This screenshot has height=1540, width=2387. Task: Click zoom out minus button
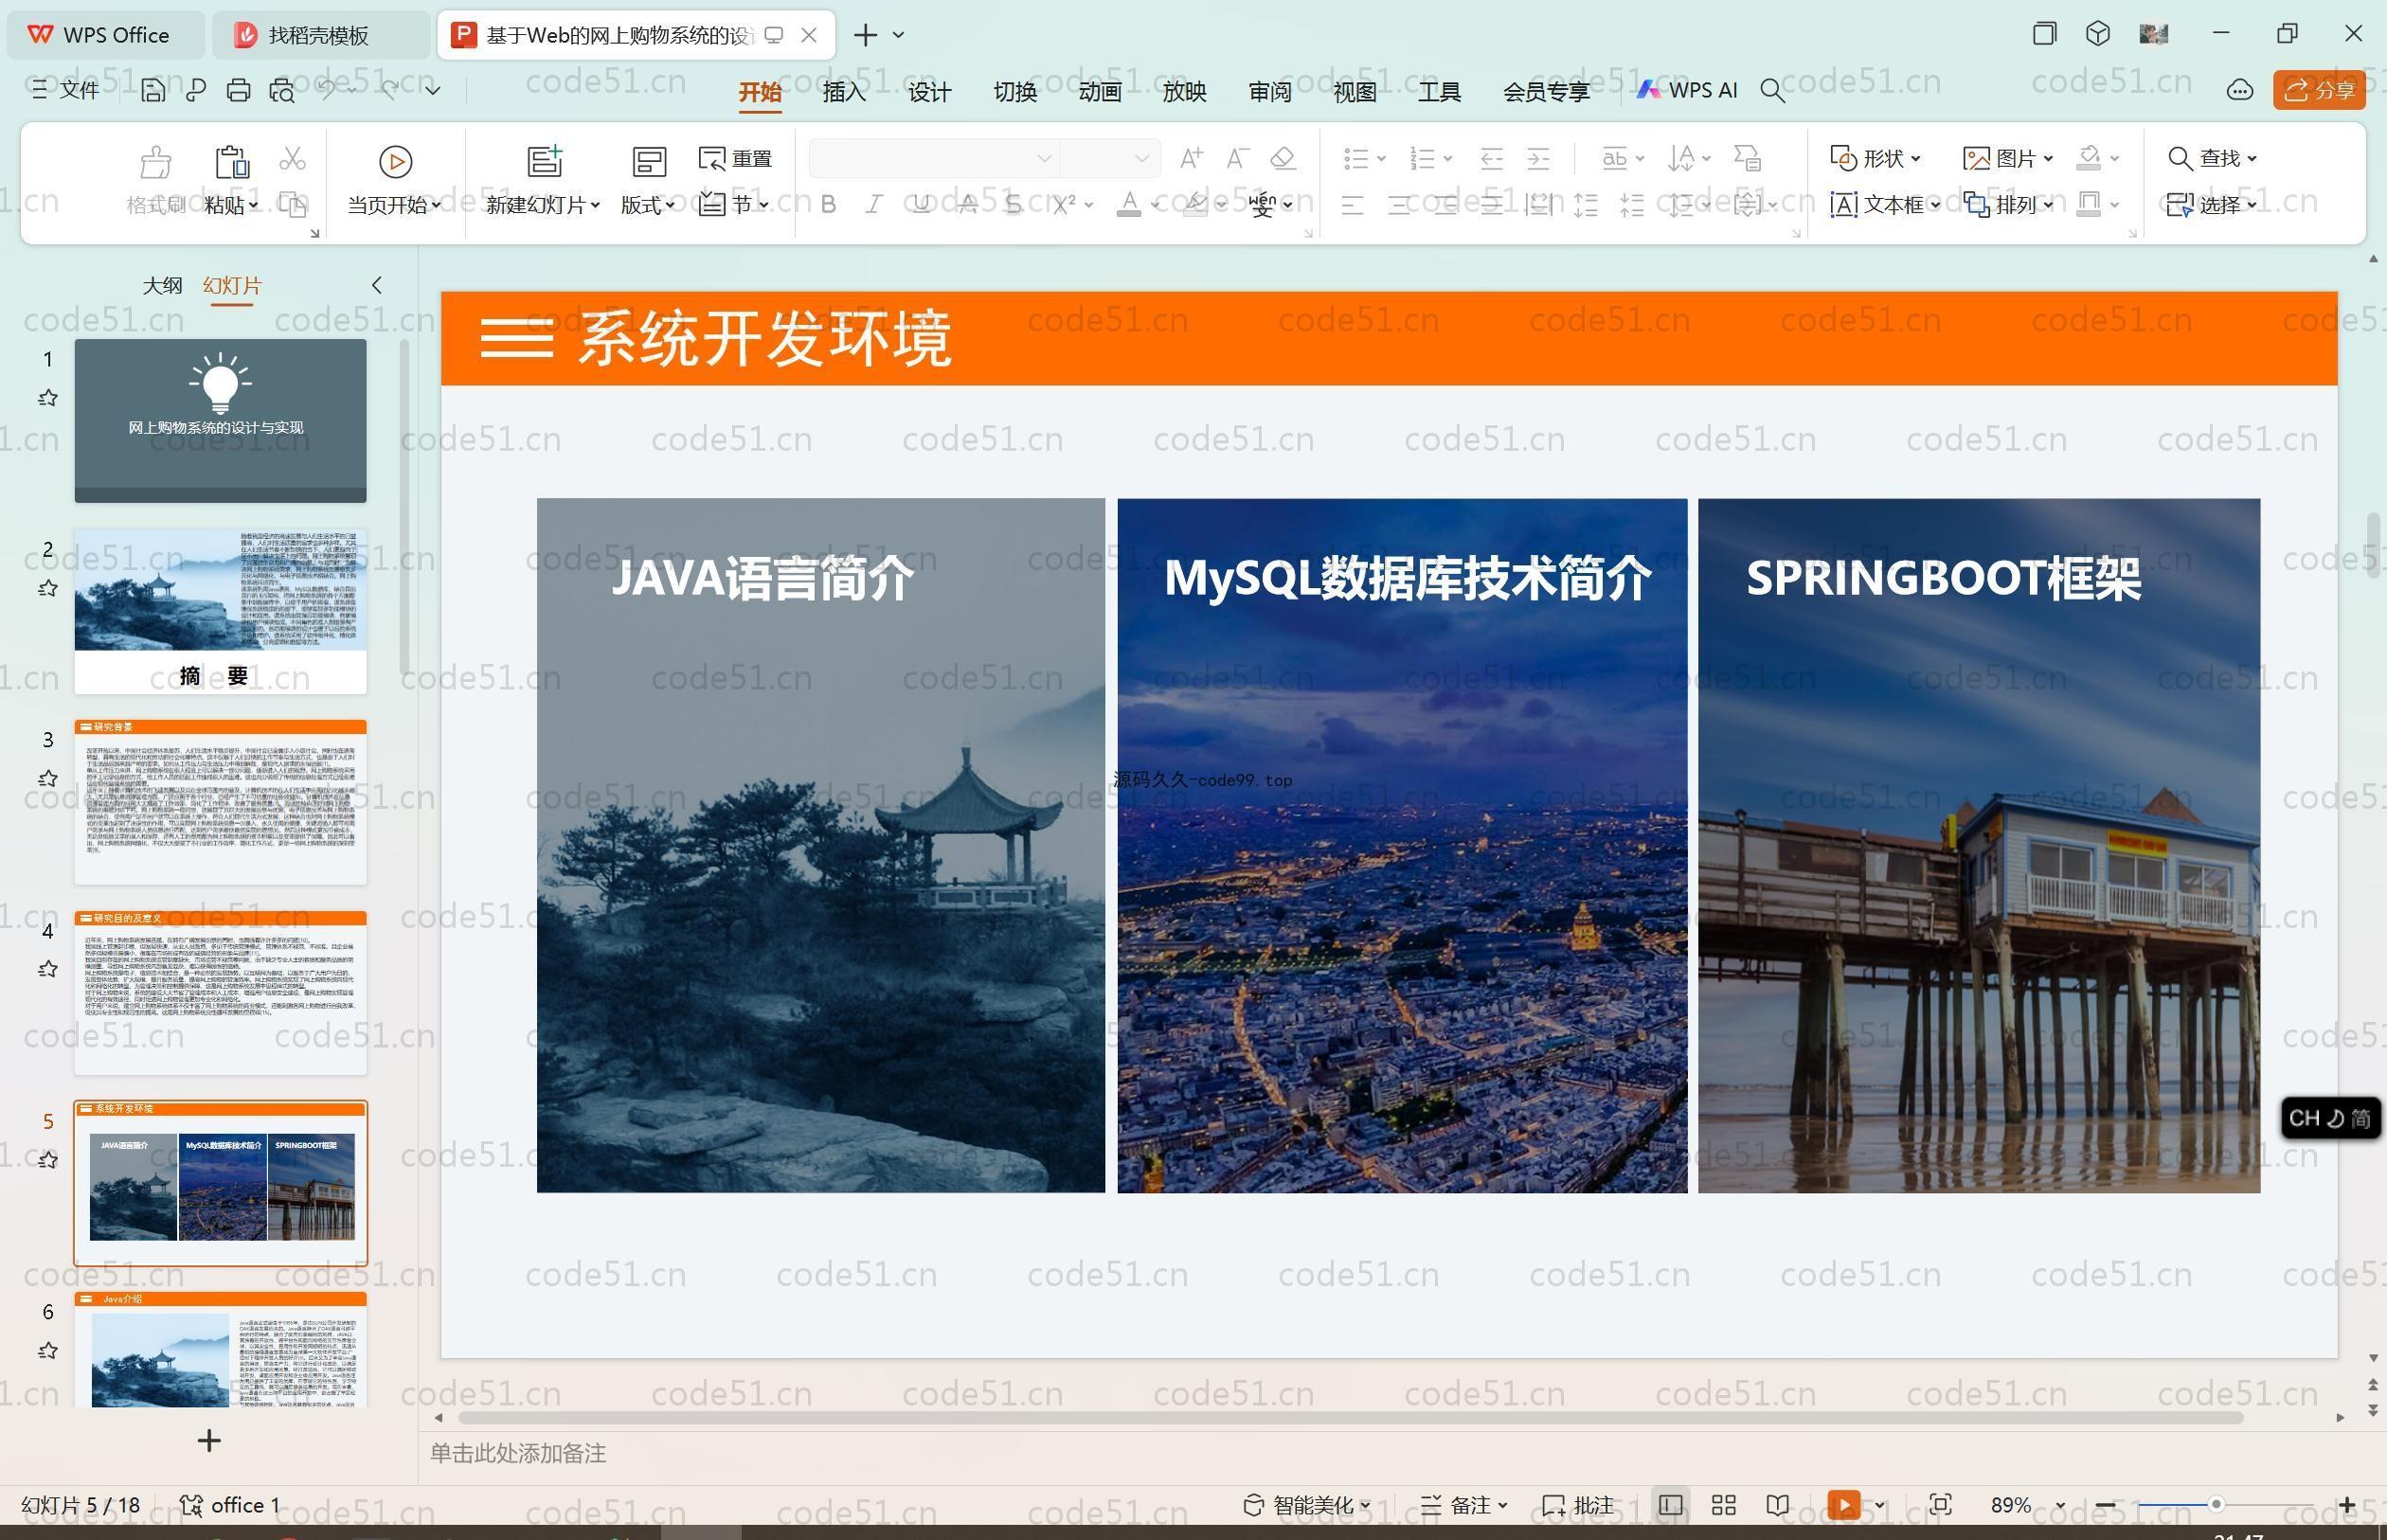[2105, 1504]
